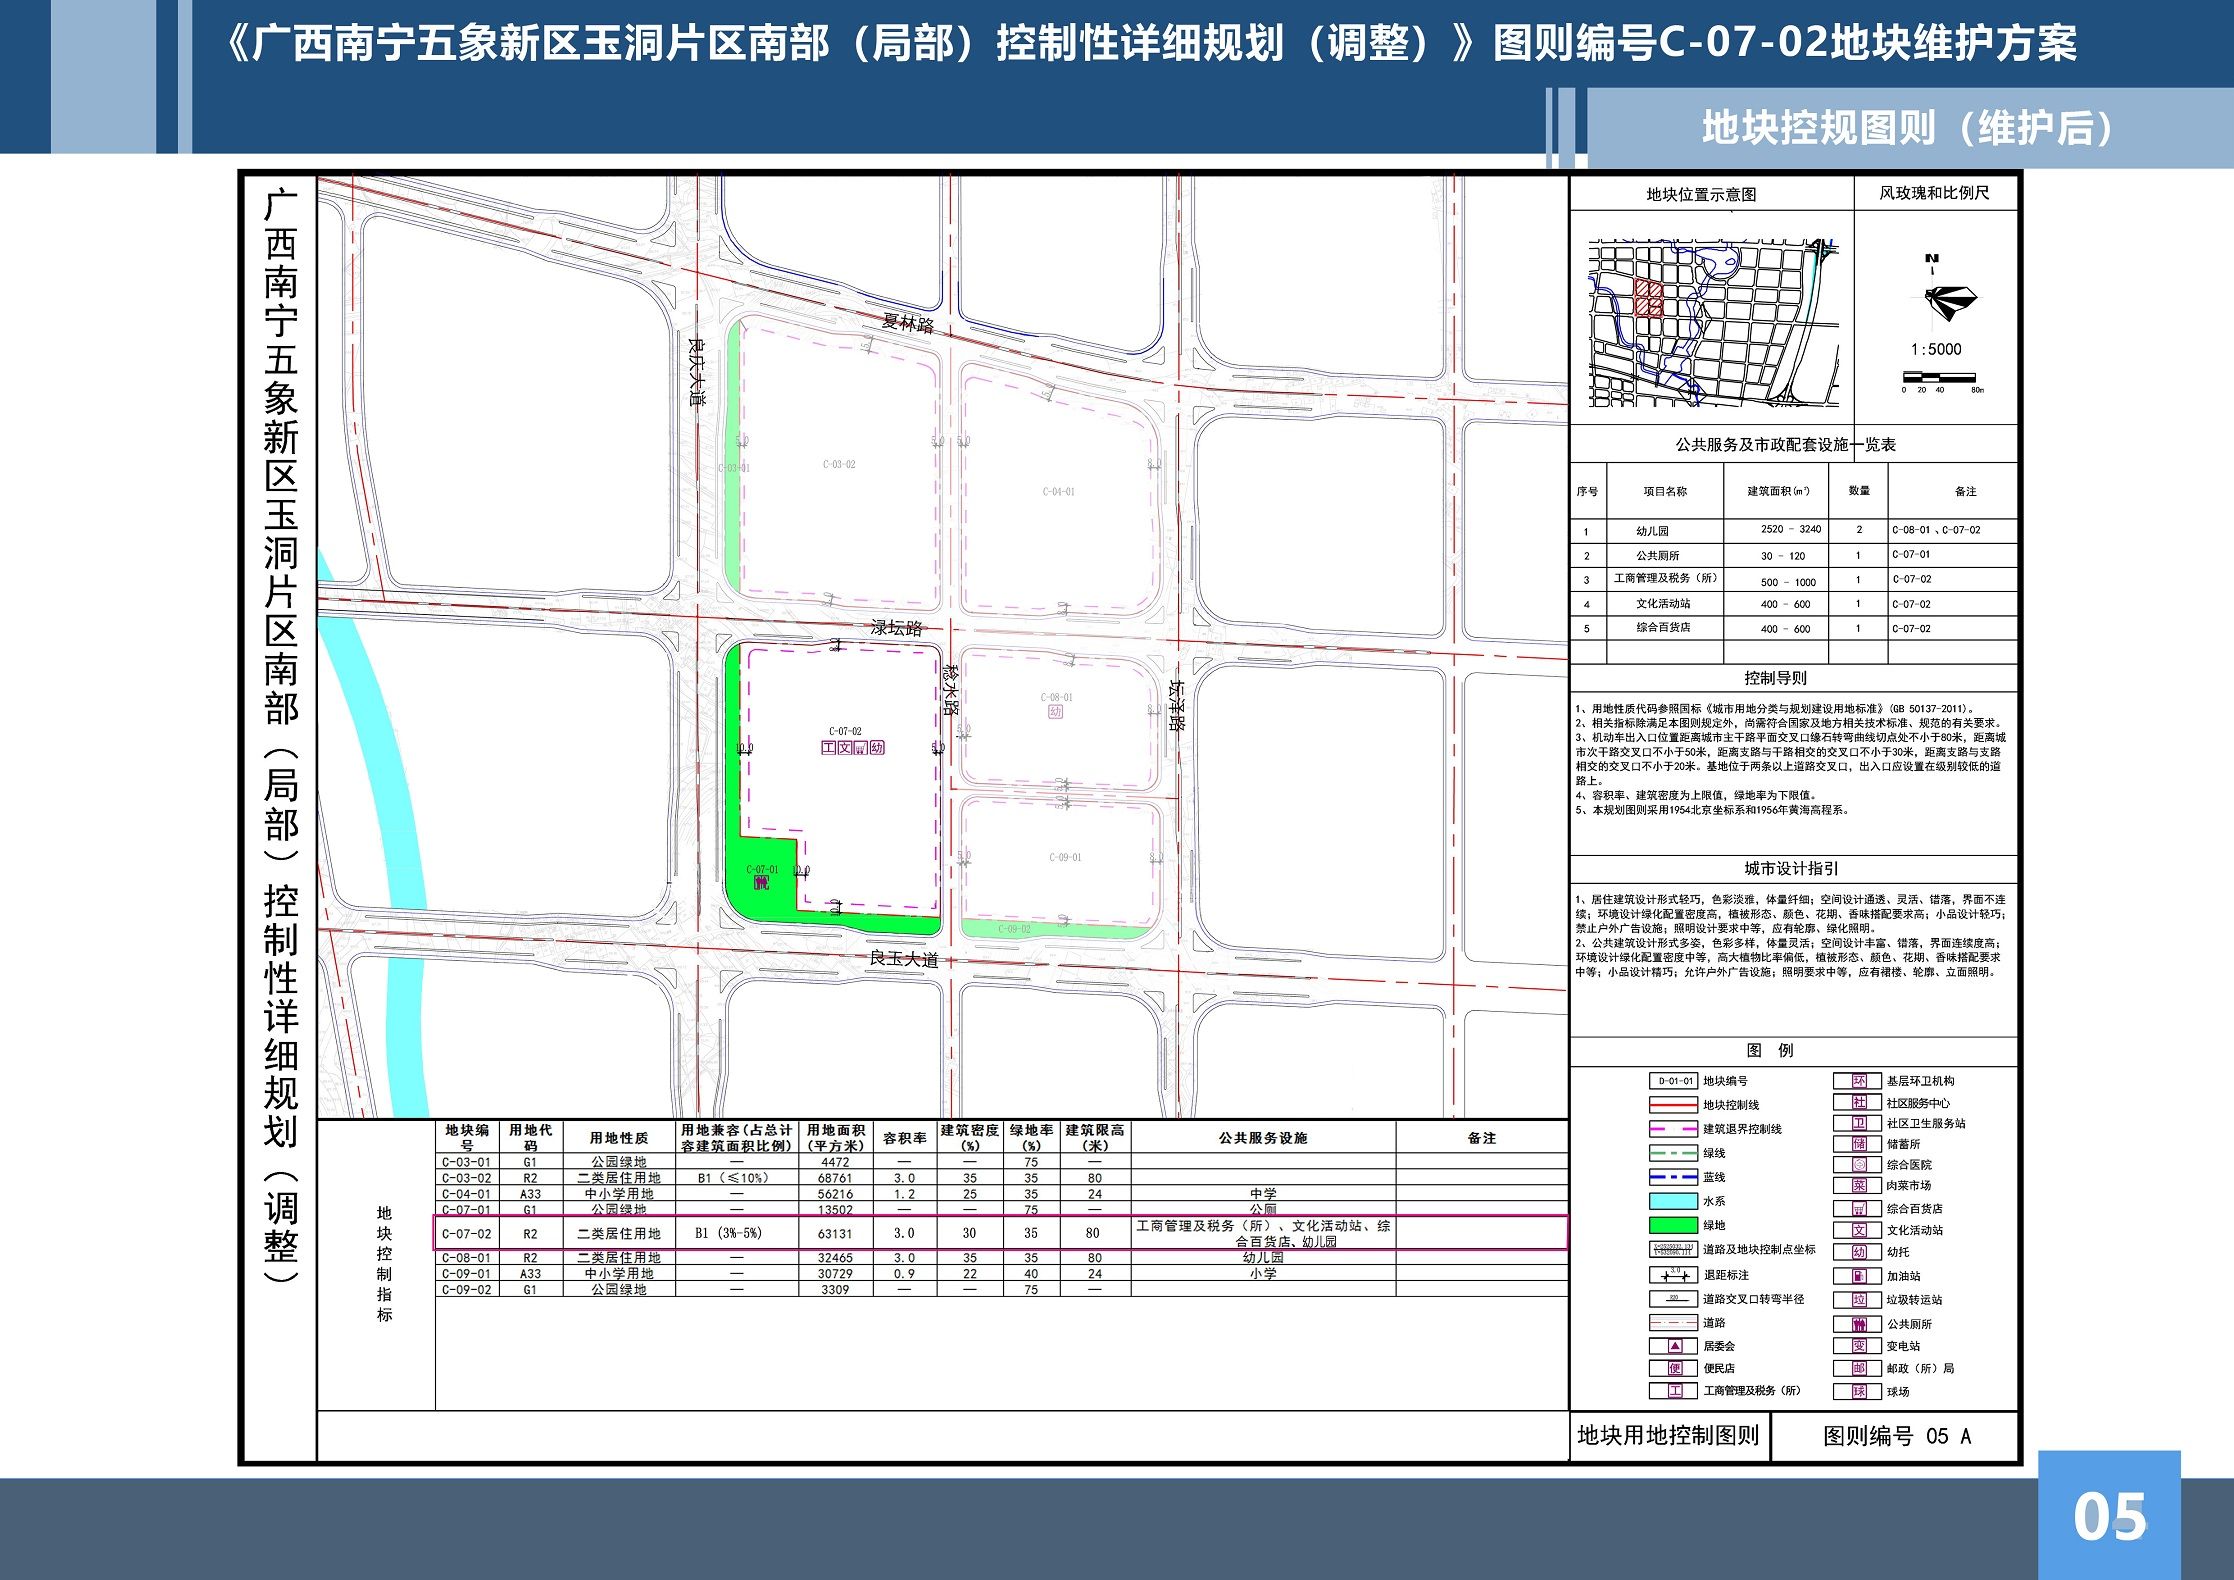Click the 道路交叉口转弯半径 legend symbol
This screenshot has width=2234, height=1580.
[x=1673, y=1299]
